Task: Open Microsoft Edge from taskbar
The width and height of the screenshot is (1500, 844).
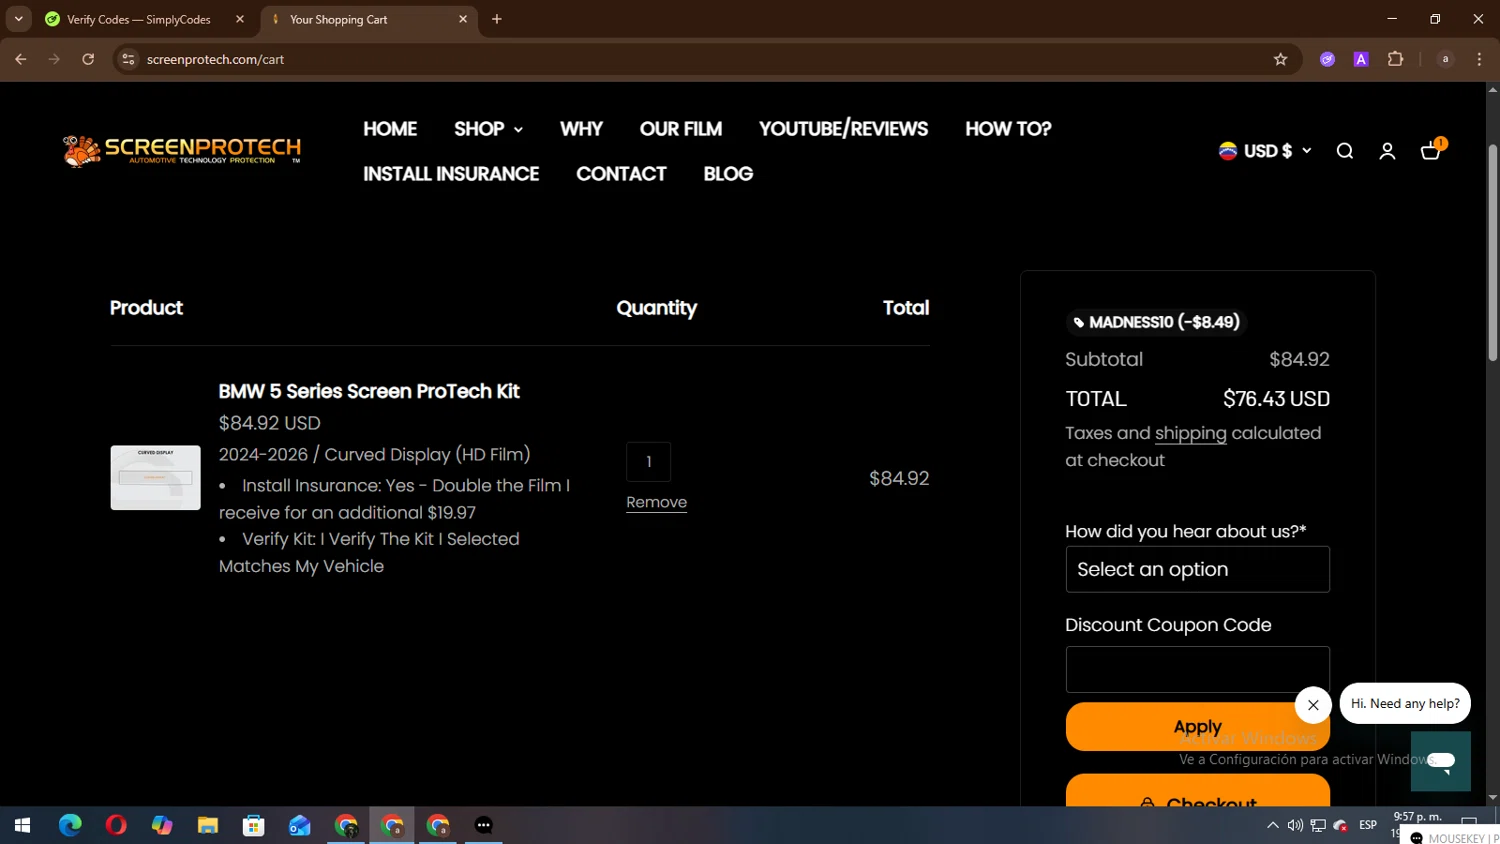Action: click(70, 825)
